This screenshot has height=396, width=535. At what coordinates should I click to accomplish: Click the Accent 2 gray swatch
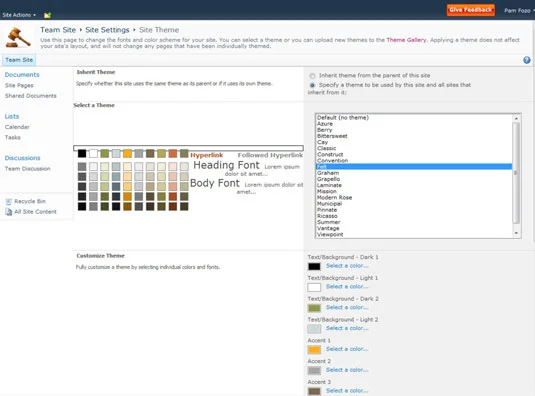pyautogui.click(x=314, y=370)
